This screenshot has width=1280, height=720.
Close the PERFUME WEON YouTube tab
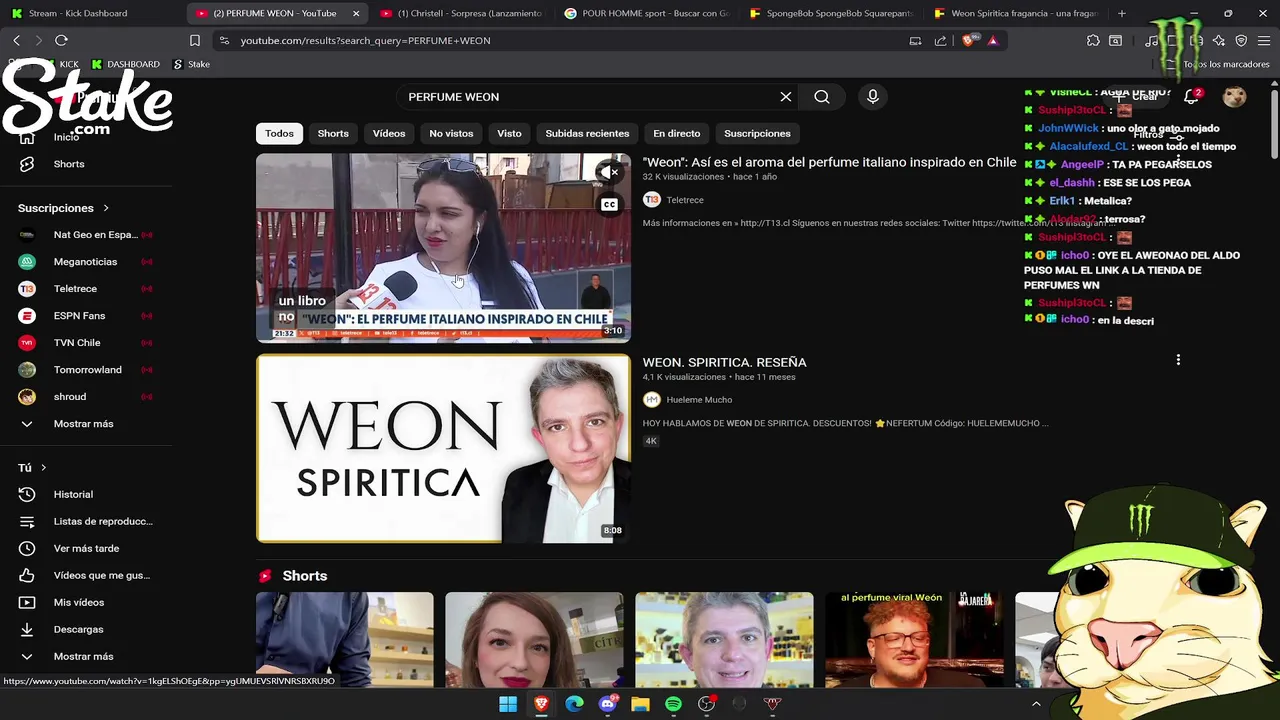click(x=356, y=13)
